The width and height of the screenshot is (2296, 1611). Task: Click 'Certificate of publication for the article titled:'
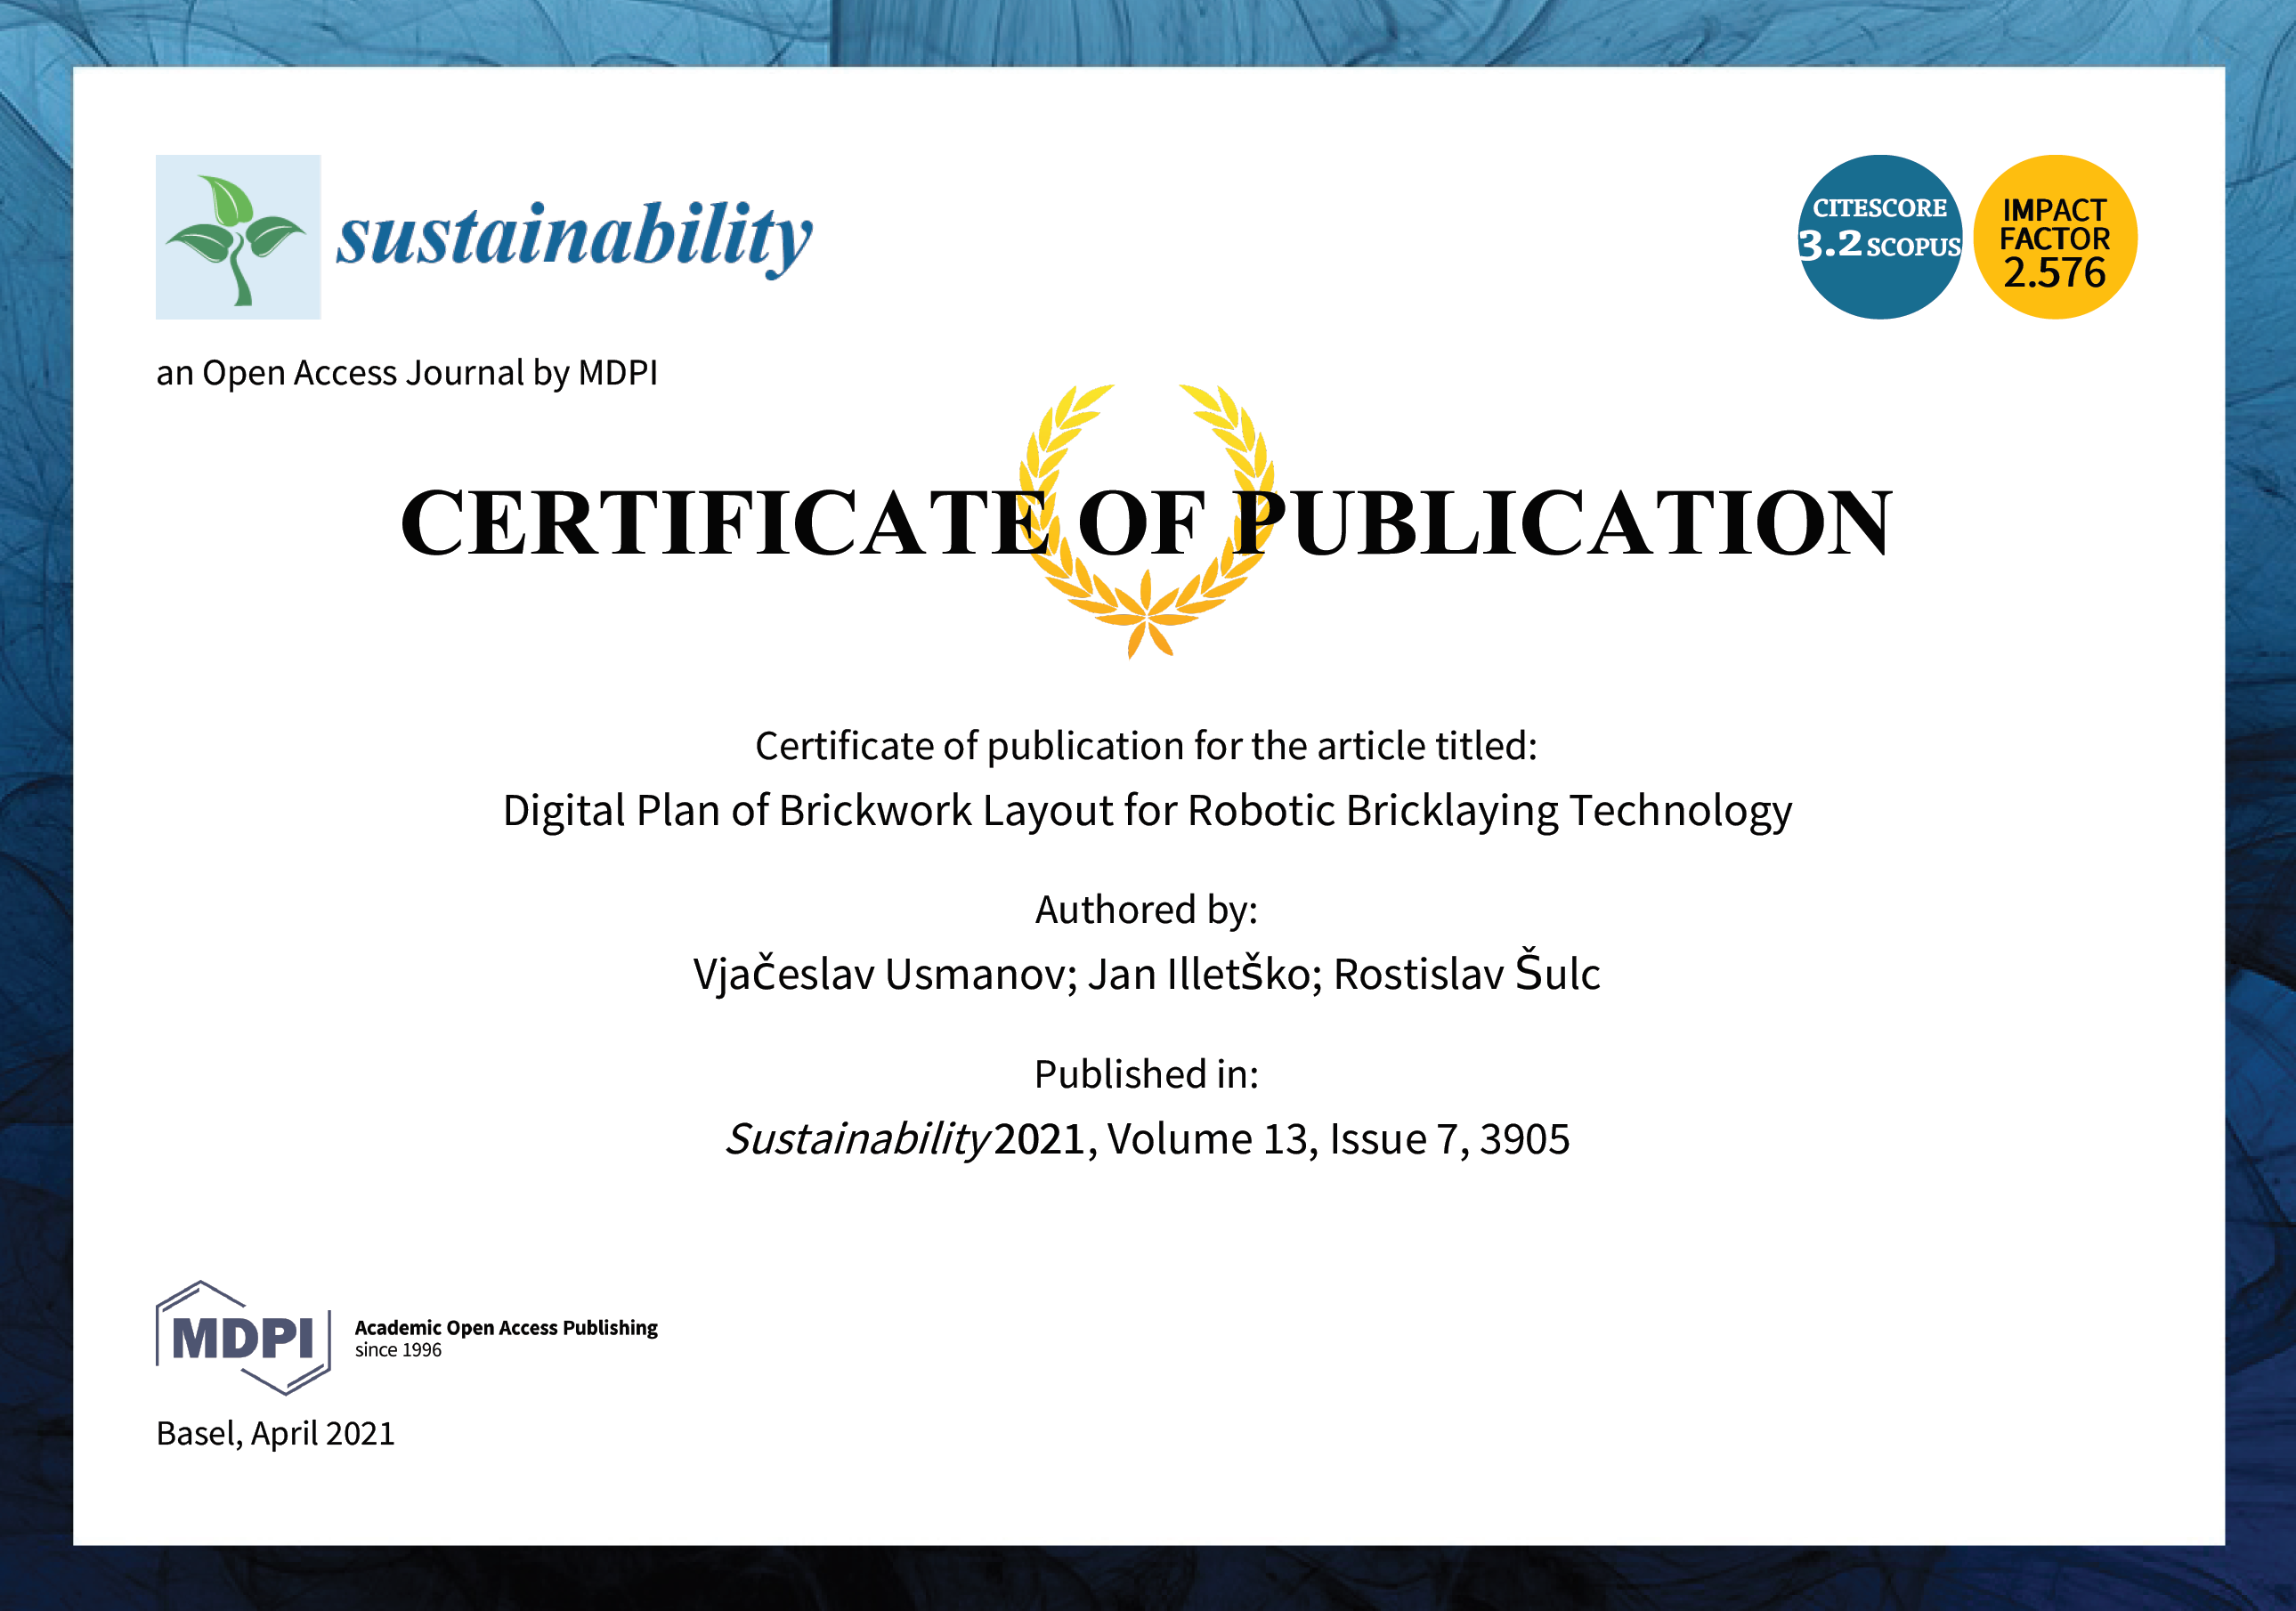tap(1146, 747)
